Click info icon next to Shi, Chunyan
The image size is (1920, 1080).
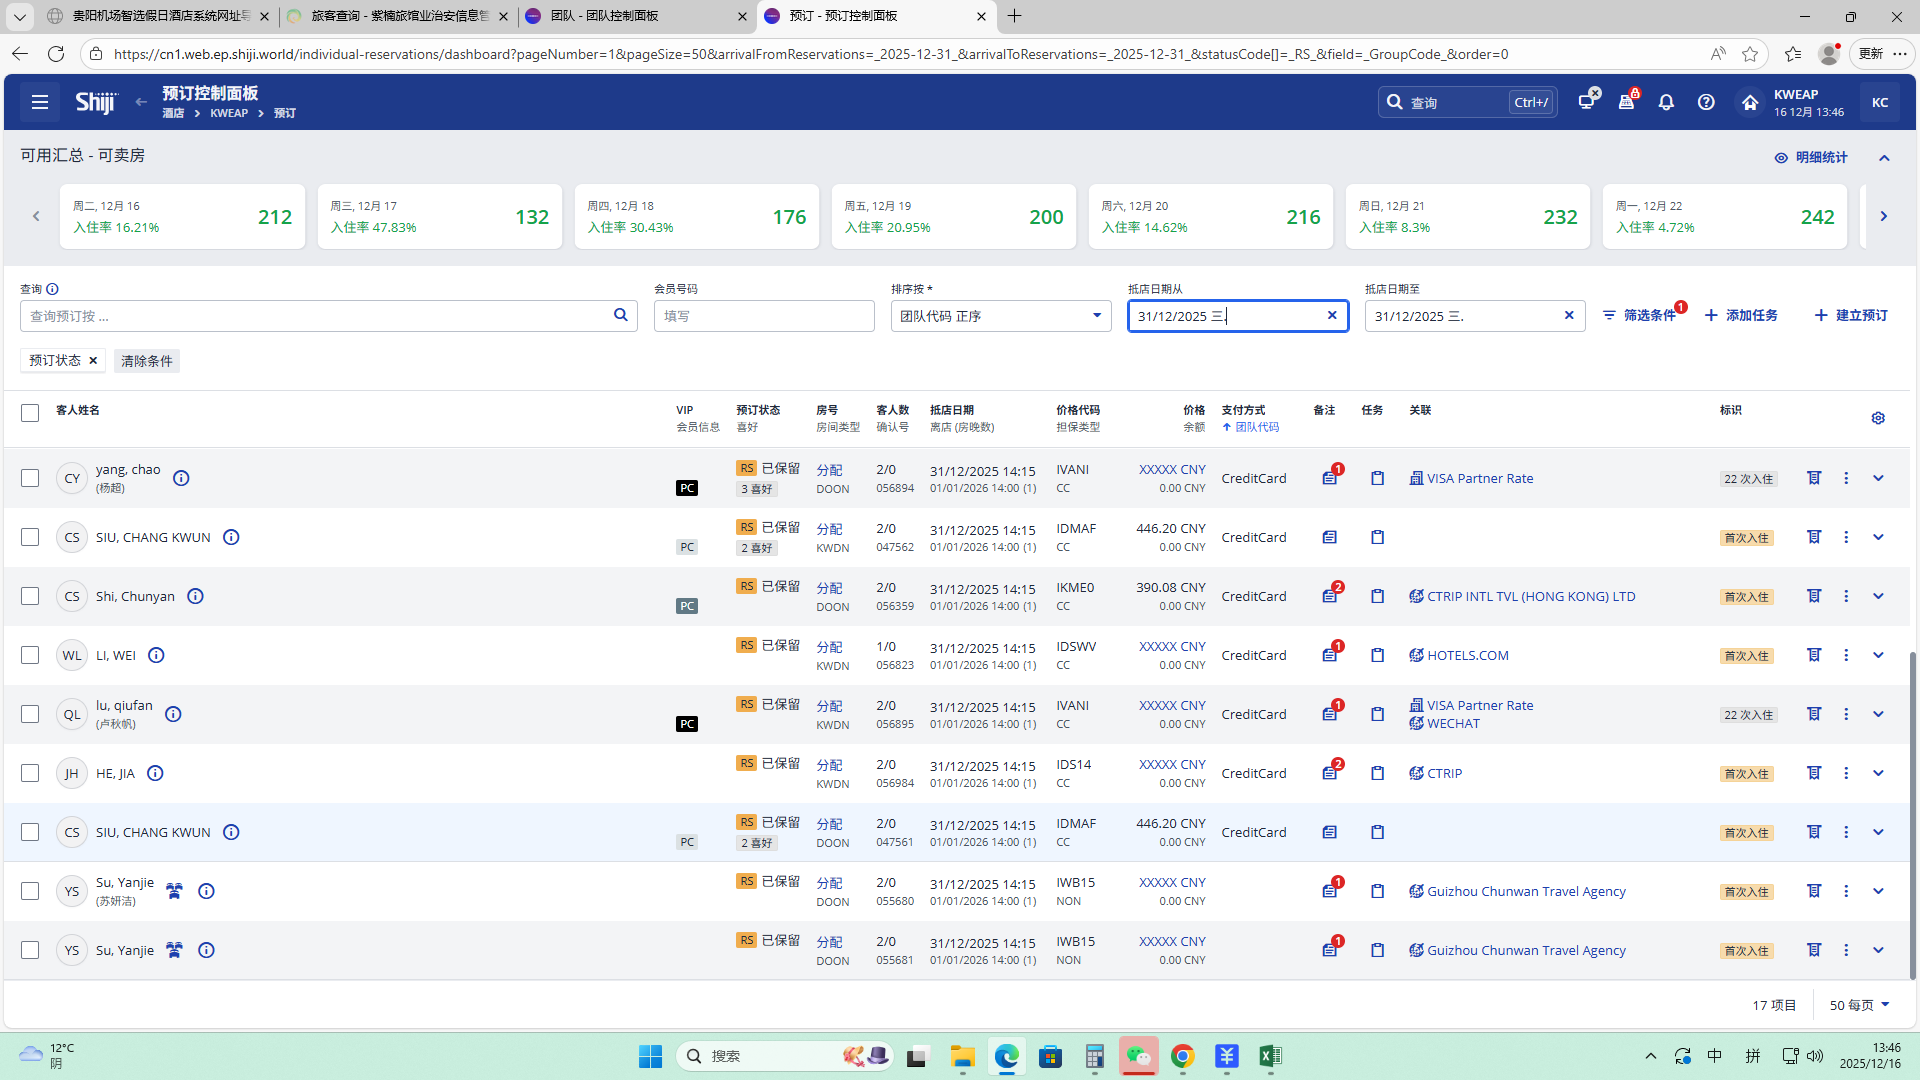point(196,596)
